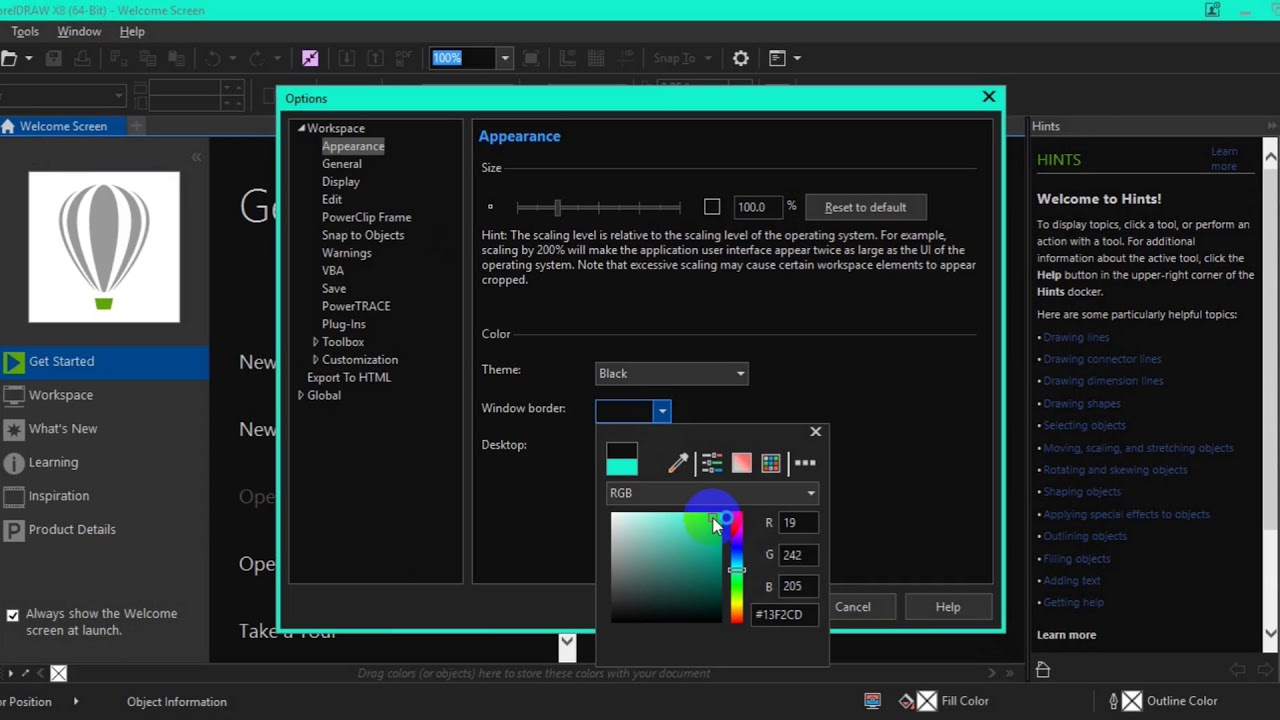Show color sliders in the color picker

[712, 462]
